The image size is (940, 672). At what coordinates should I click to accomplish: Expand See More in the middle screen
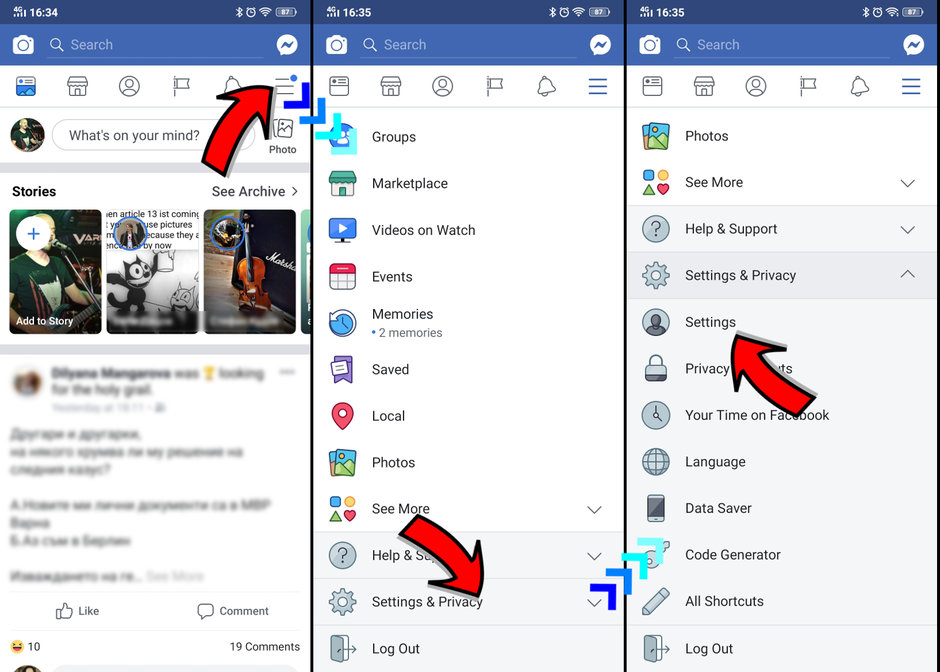[x=469, y=509]
